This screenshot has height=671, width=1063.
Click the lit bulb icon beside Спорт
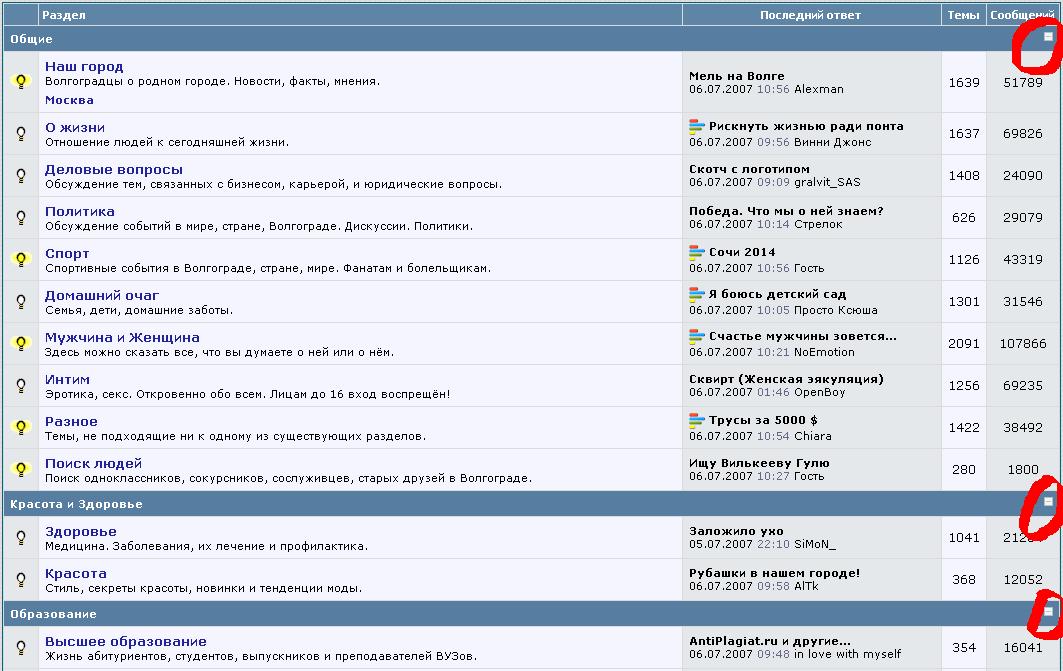(x=20, y=260)
